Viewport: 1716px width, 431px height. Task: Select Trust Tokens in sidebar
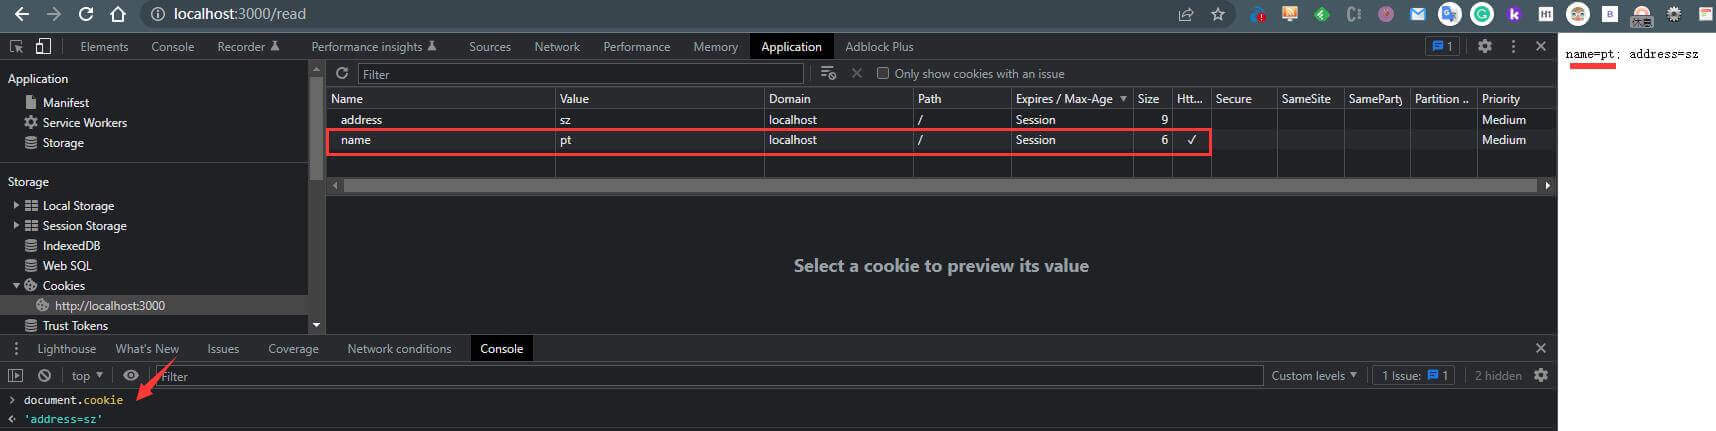coord(75,325)
